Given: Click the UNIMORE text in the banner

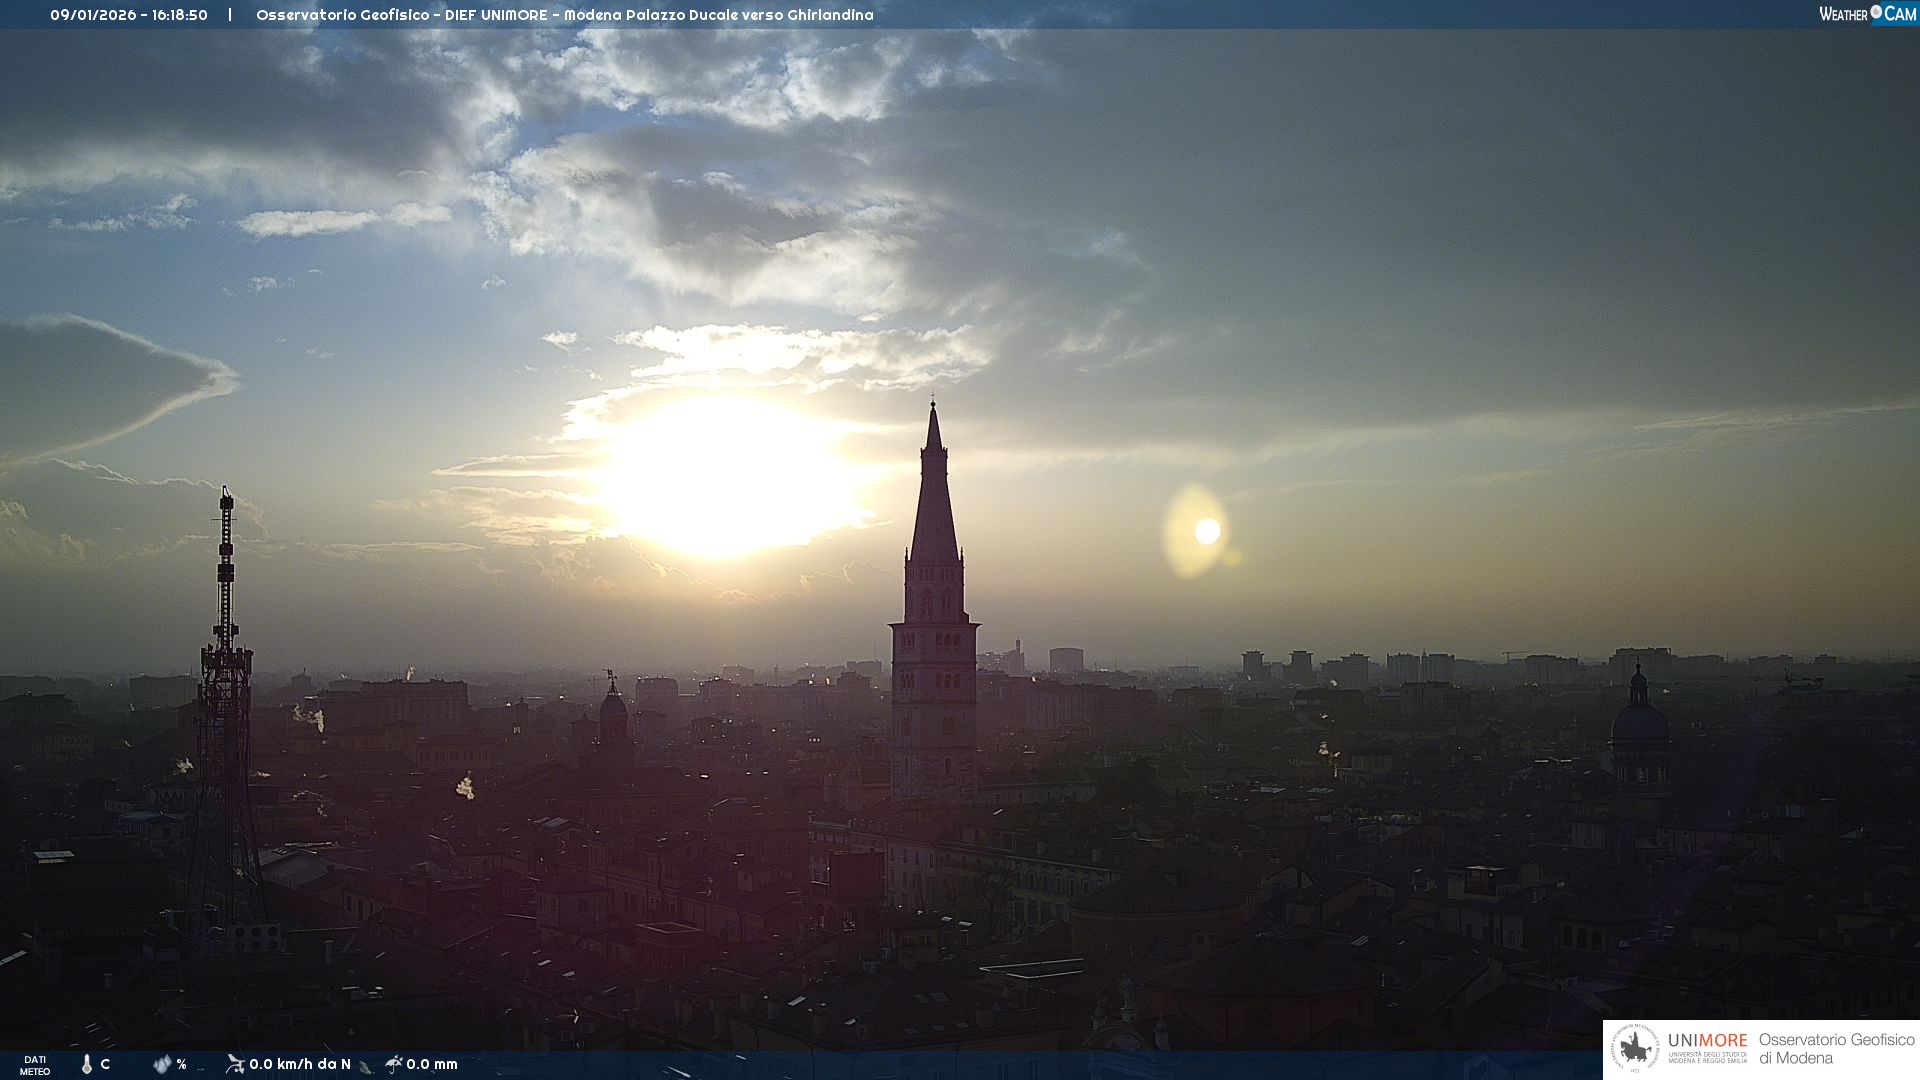Looking at the screenshot, I should pos(1707,1040).
